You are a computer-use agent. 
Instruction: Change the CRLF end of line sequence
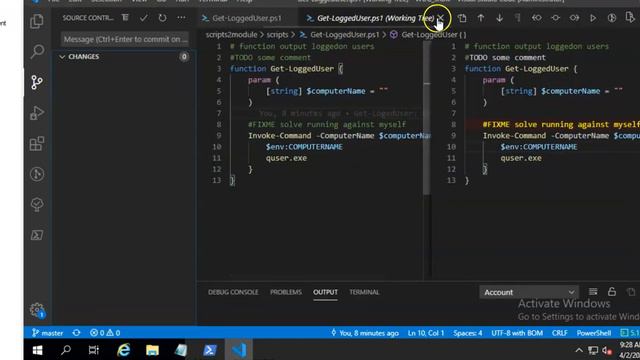pyautogui.click(x=560, y=333)
